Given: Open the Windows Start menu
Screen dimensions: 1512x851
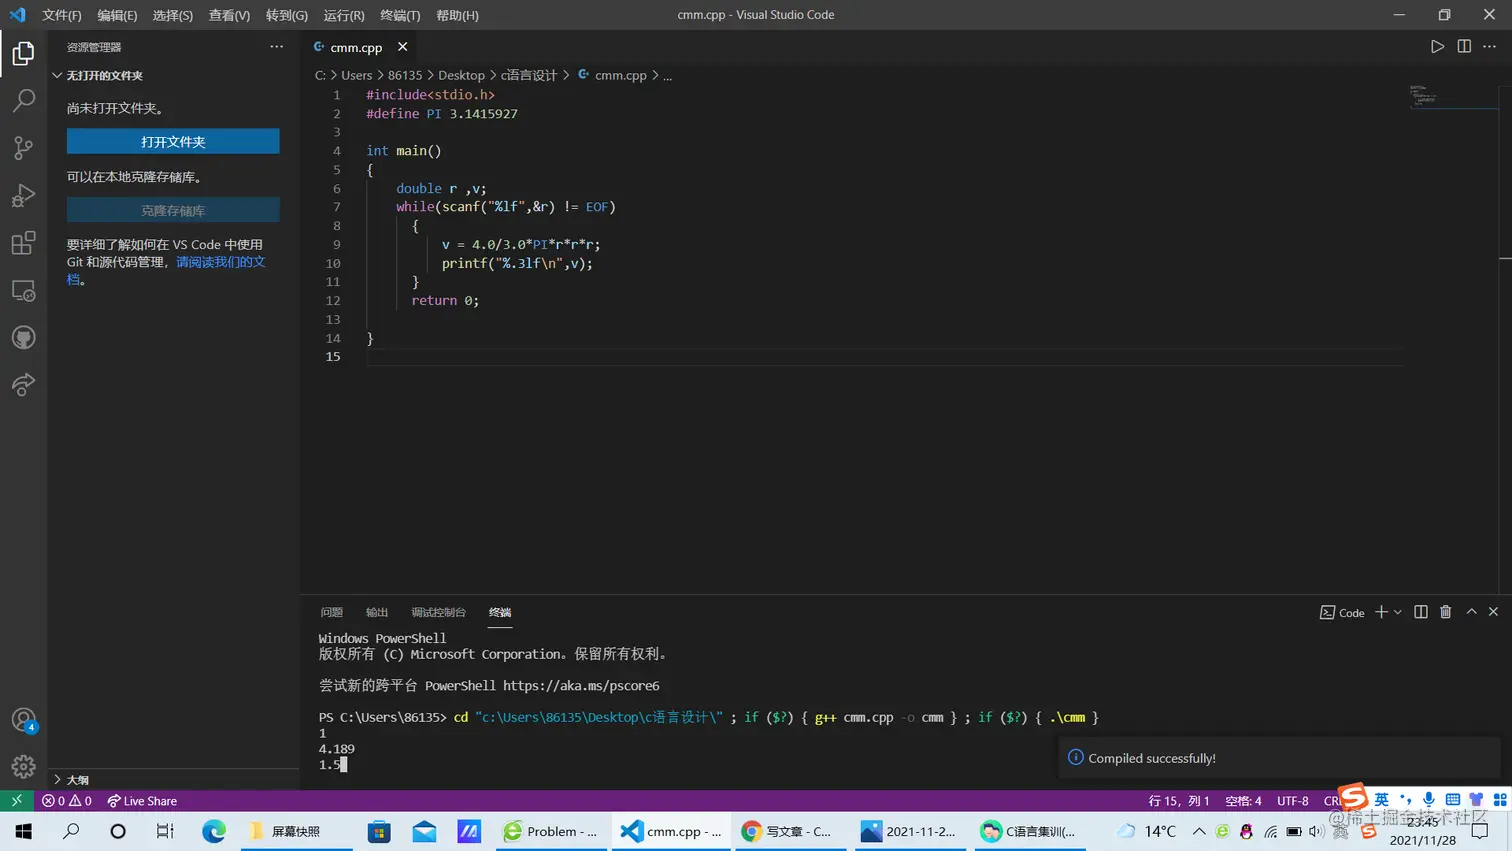Looking at the screenshot, I should tap(23, 831).
